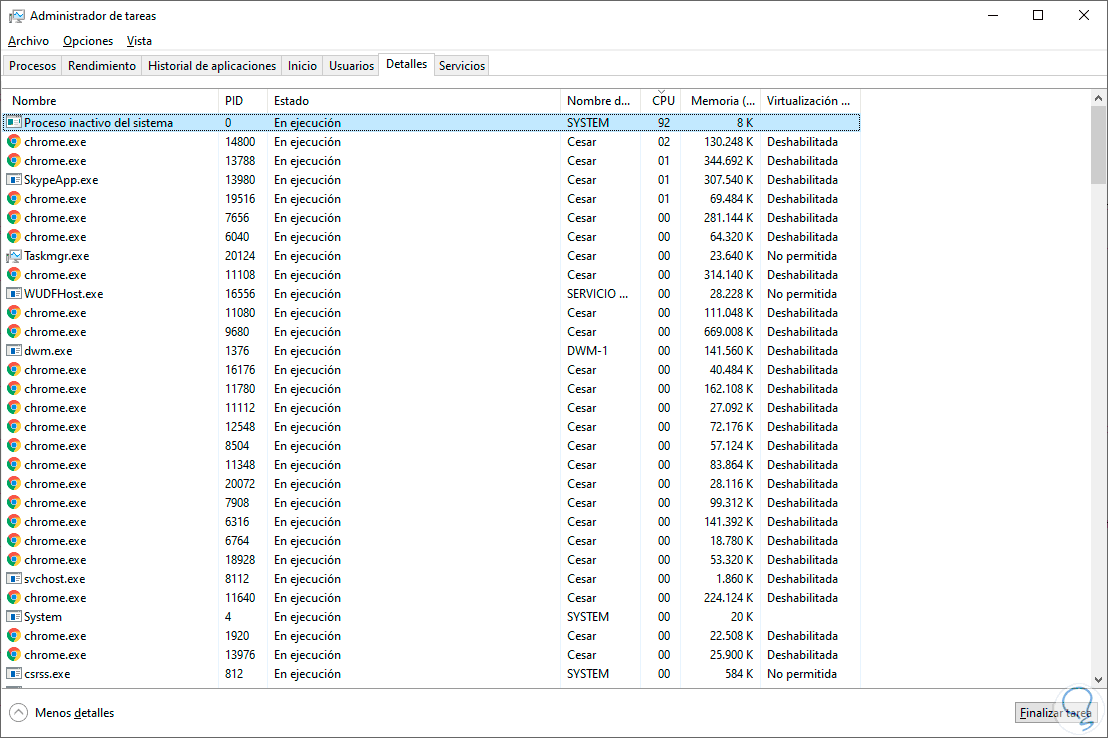Select the SERVICIO user cell of WUDFHost.exe
This screenshot has height=738, width=1108.
coord(597,293)
